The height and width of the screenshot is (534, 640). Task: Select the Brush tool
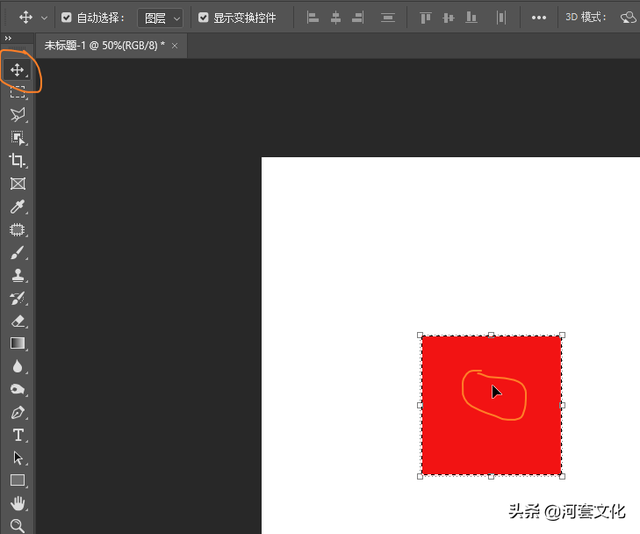click(x=18, y=253)
